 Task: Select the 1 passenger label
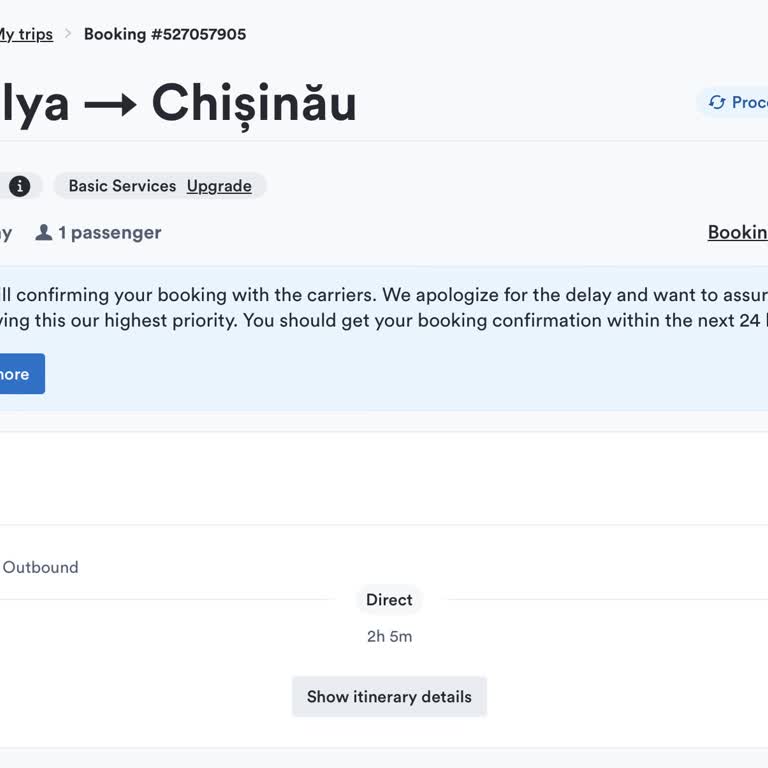[x=110, y=233]
